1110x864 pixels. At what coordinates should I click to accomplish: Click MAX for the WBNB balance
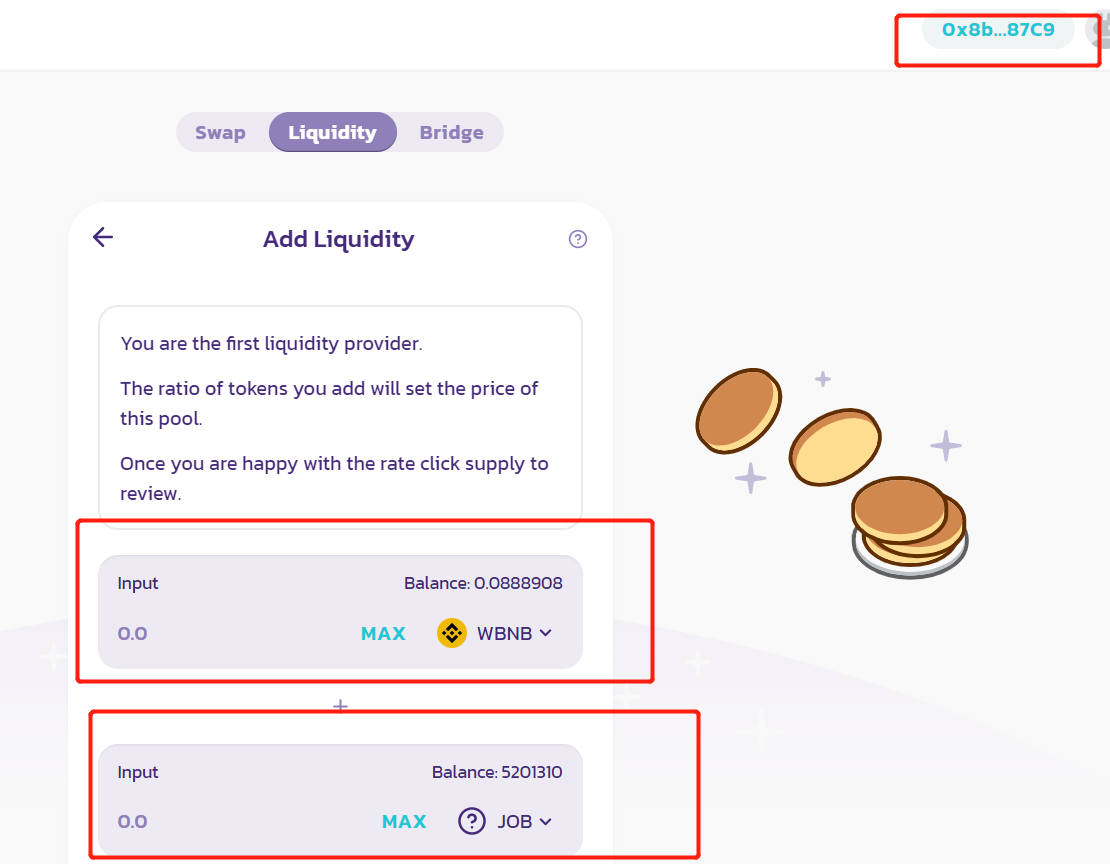383,633
